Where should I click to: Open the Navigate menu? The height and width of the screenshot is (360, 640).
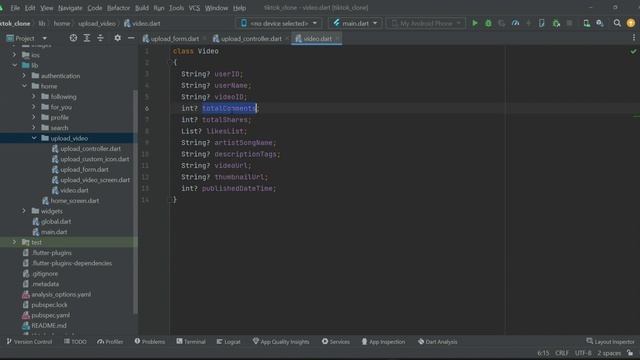[x=70, y=8]
